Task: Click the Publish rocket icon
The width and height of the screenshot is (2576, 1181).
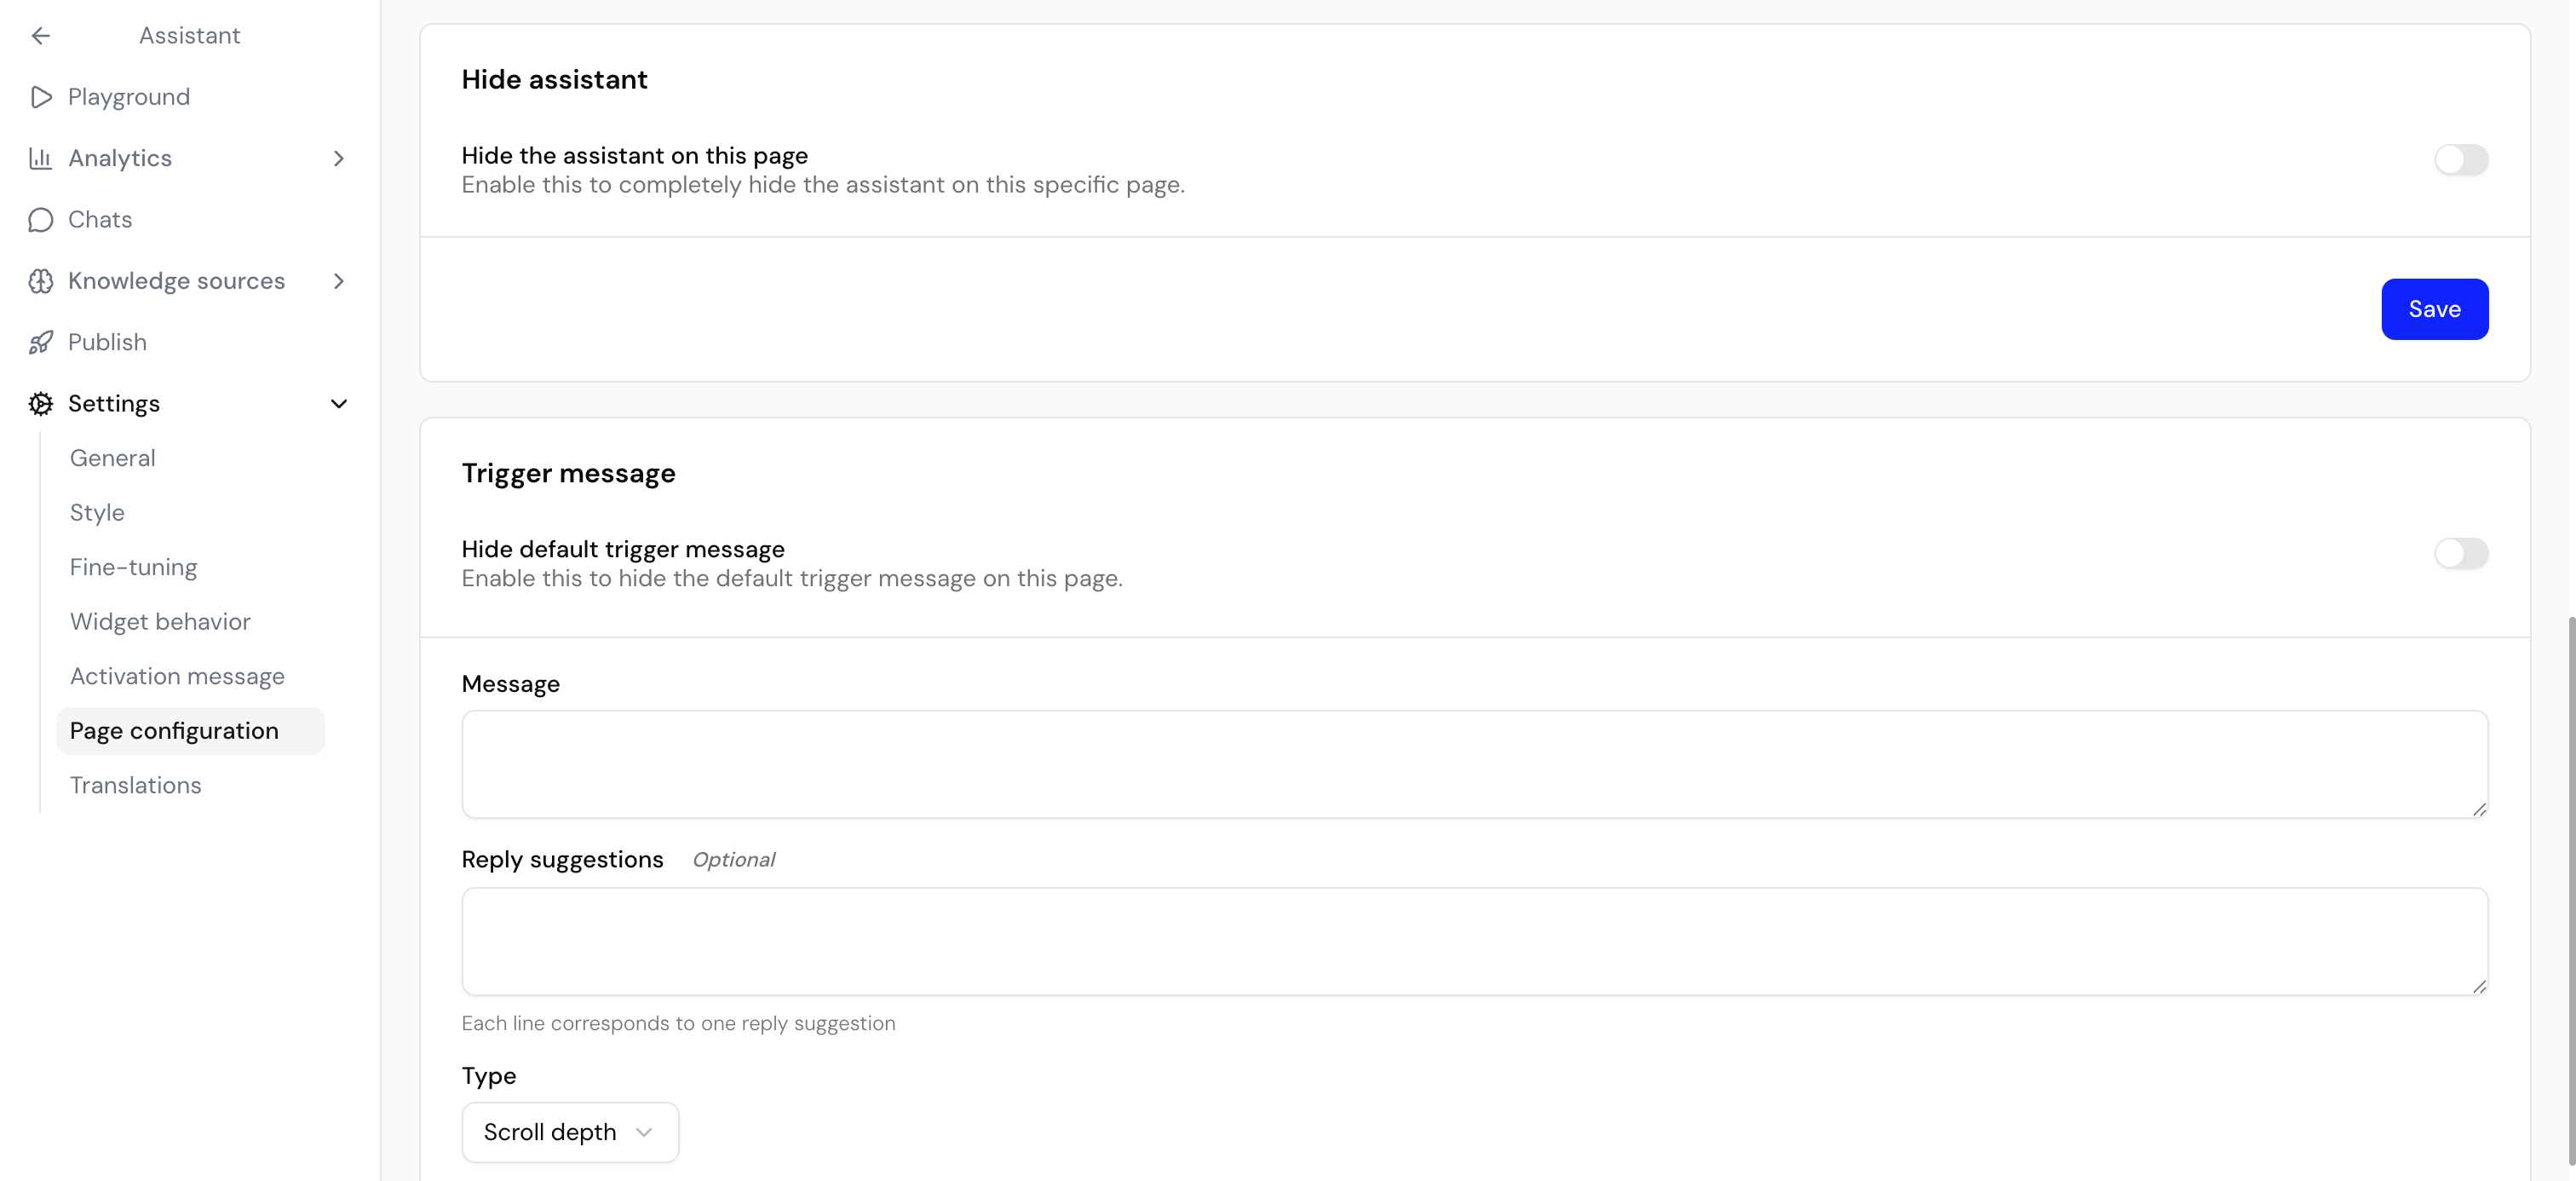Action: point(41,342)
